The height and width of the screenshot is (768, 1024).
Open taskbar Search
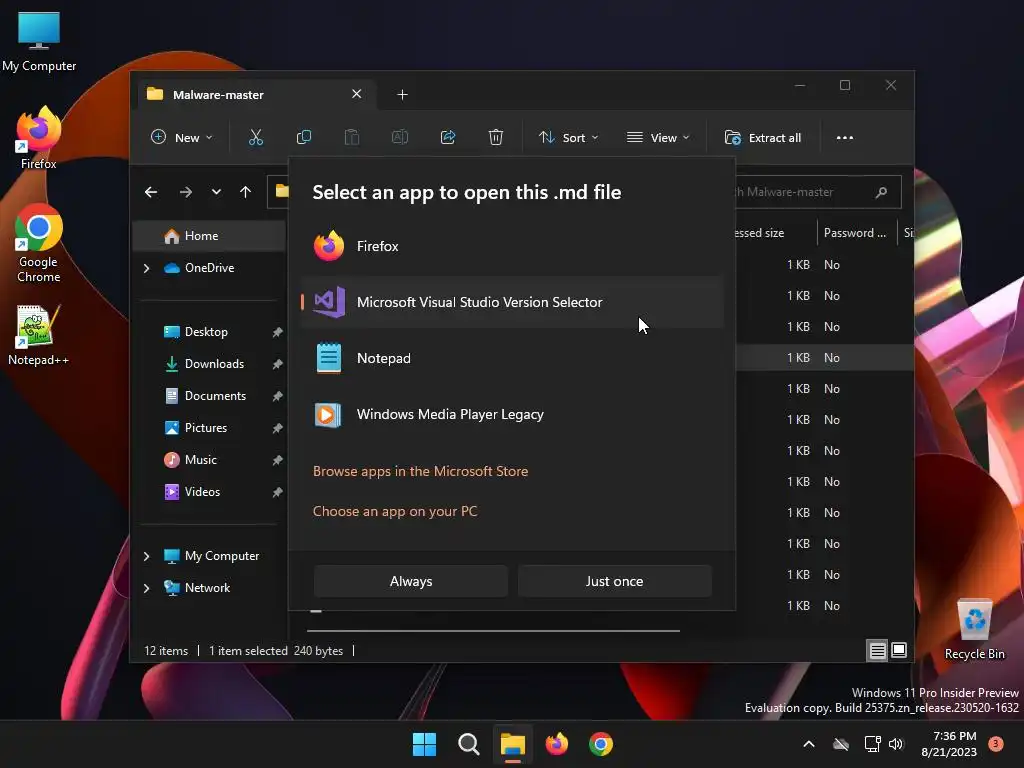(x=469, y=744)
